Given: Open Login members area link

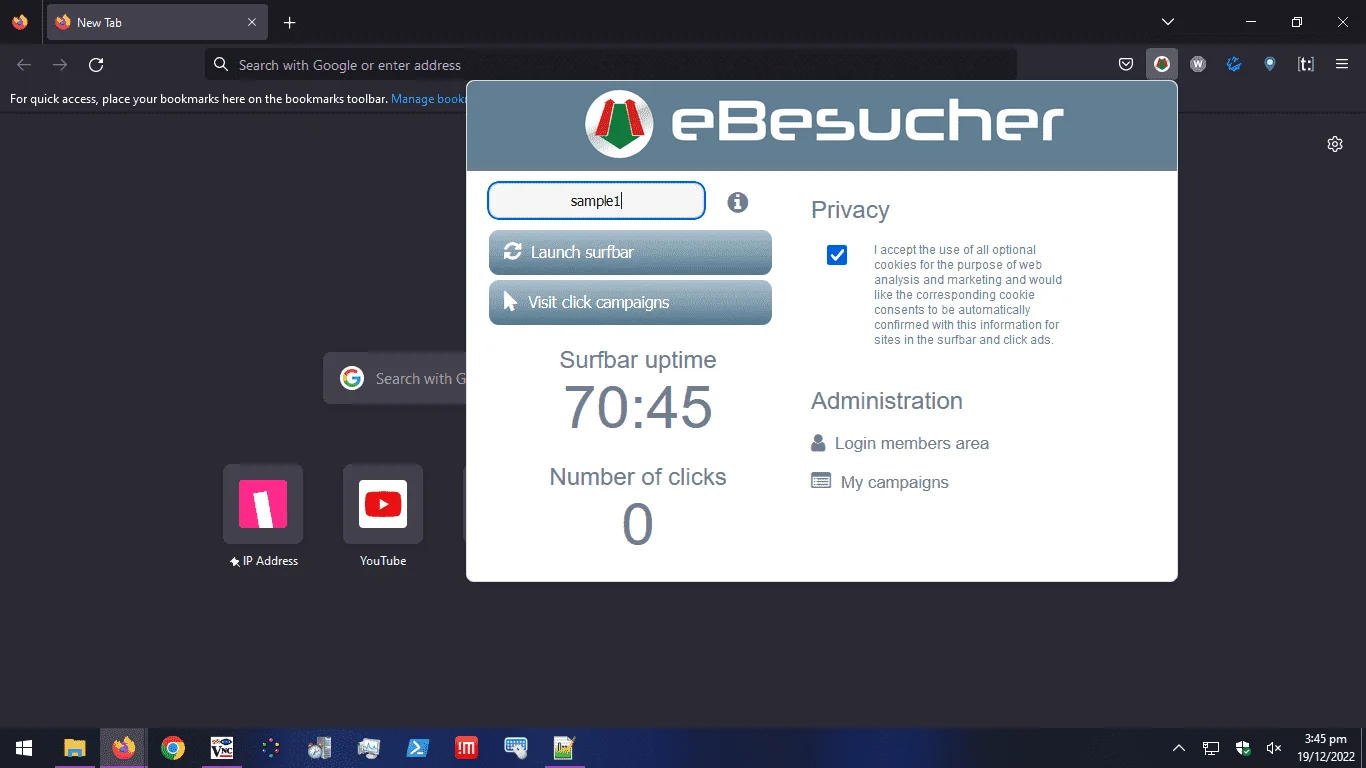Looking at the screenshot, I should 900,443.
